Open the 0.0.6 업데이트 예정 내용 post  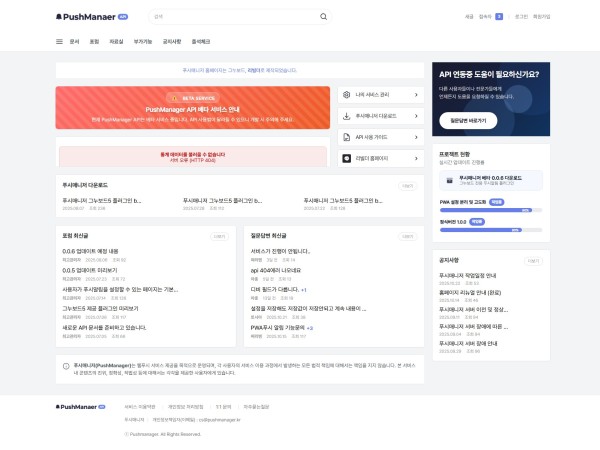click(90, 251)
